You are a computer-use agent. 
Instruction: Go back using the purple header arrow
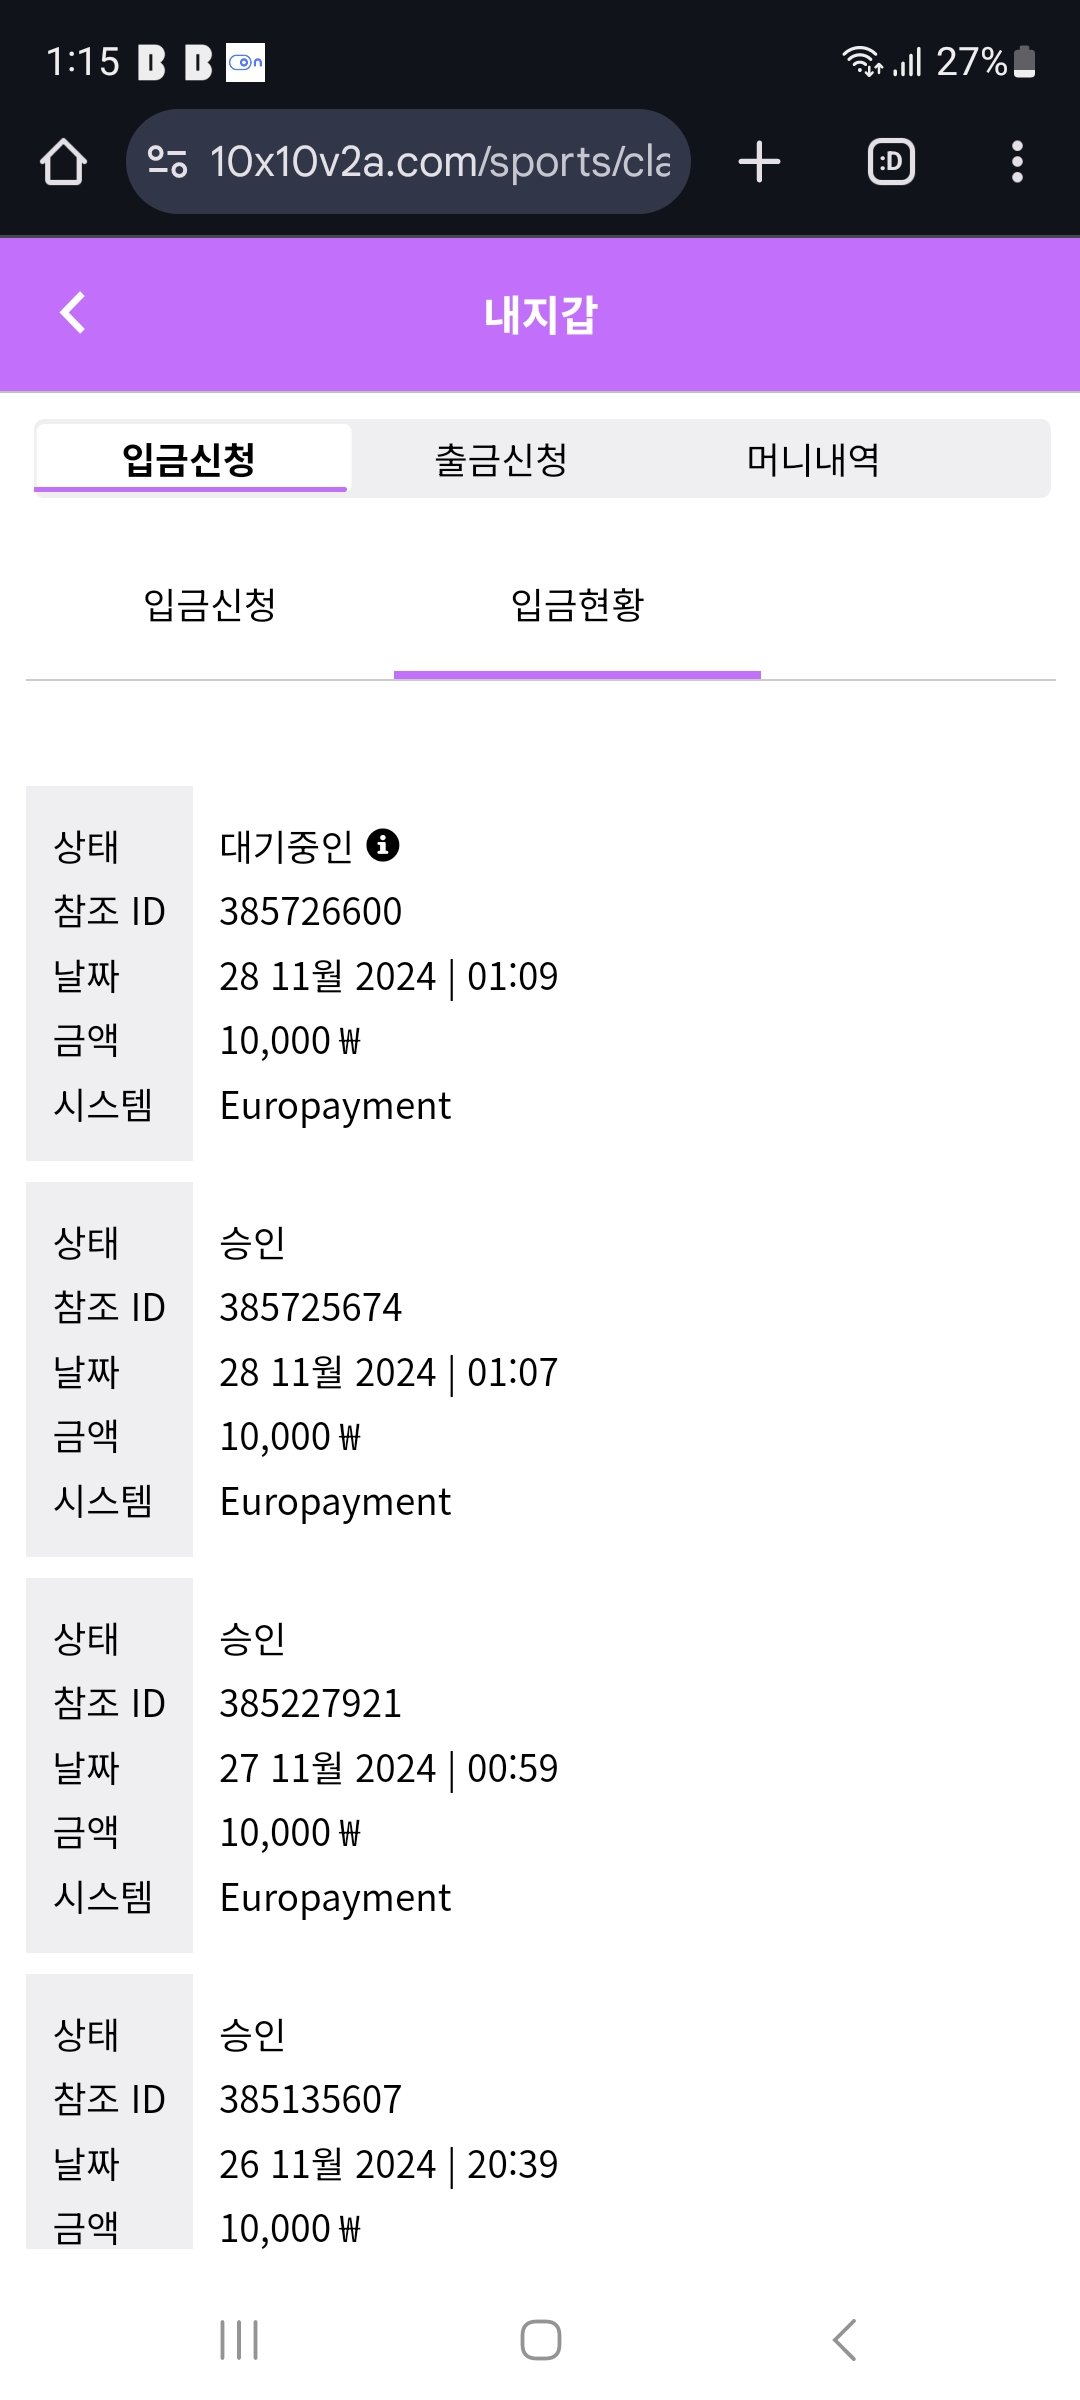point(73,313)
